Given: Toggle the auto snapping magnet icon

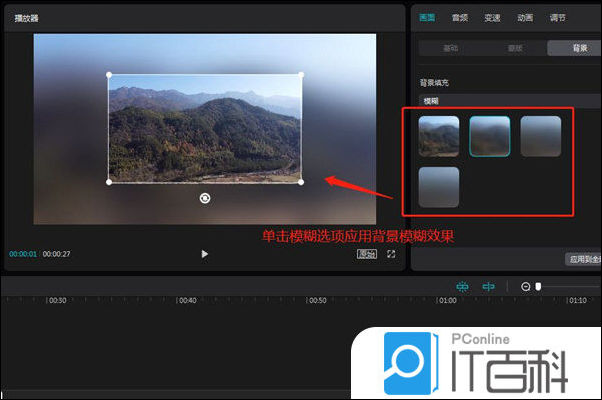Looking at the screenshot, I should click(462, 286).
